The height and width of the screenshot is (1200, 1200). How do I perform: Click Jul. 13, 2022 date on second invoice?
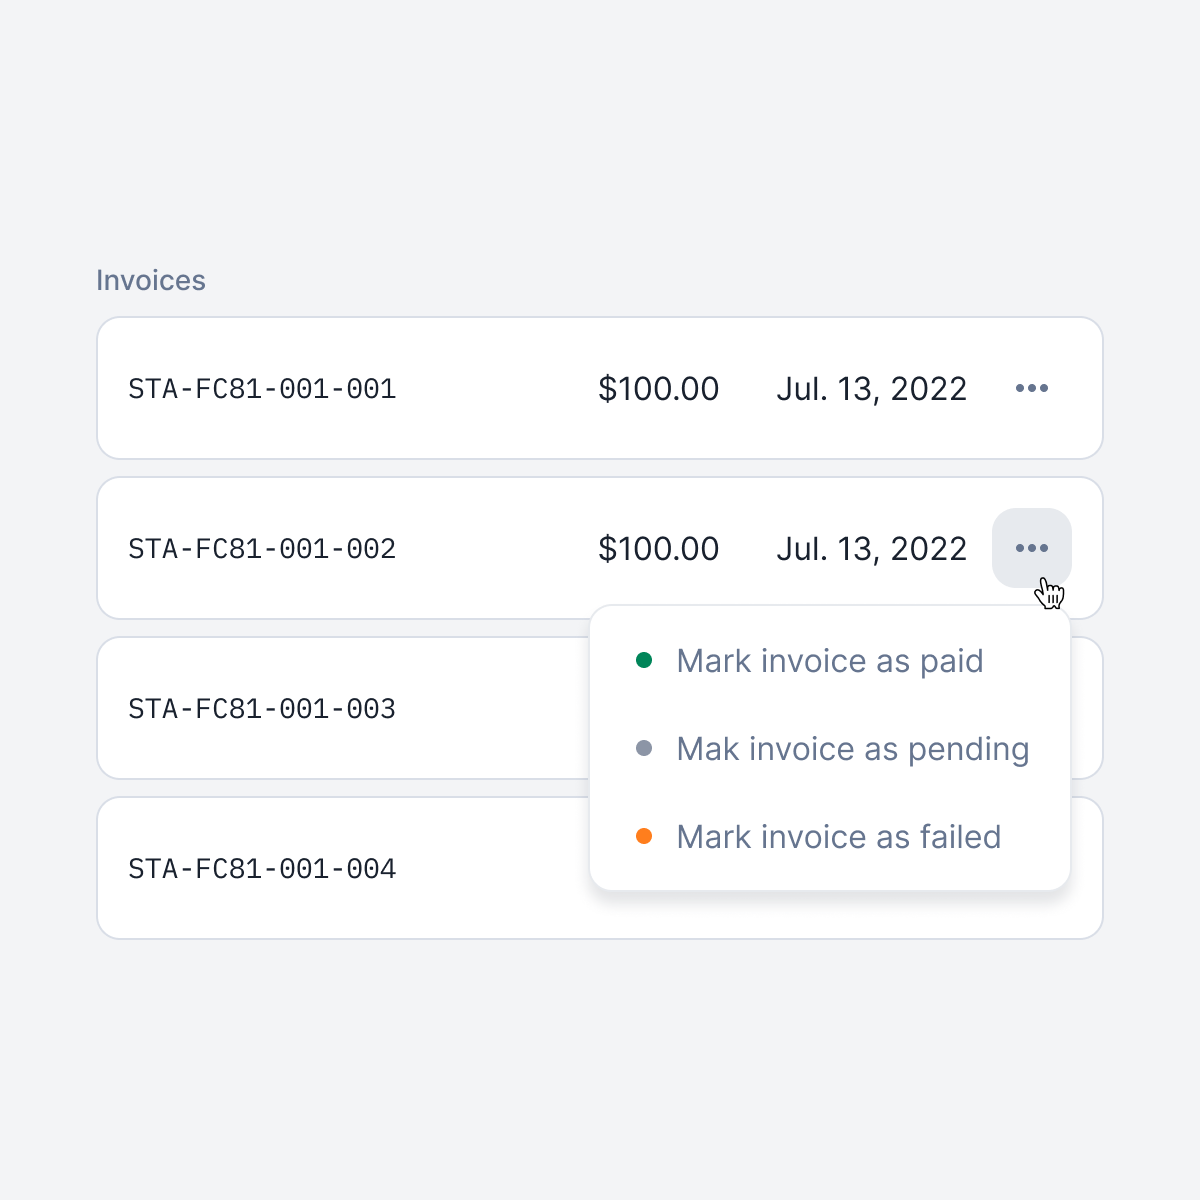871,549
